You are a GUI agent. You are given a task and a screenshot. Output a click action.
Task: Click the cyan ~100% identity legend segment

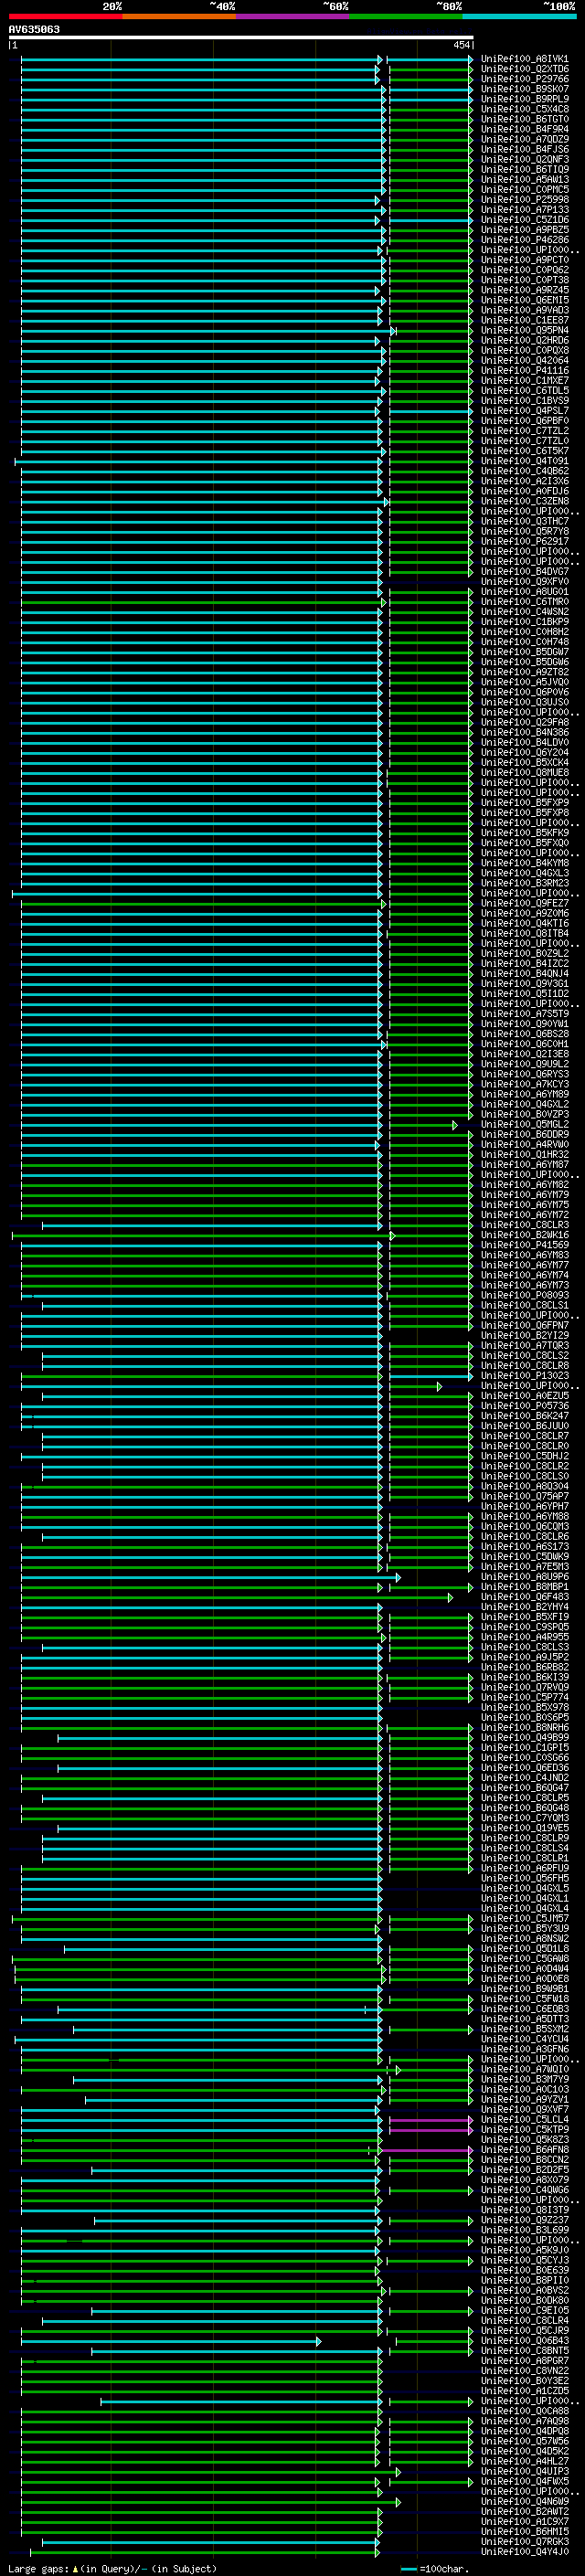click(x=519, y=17)
